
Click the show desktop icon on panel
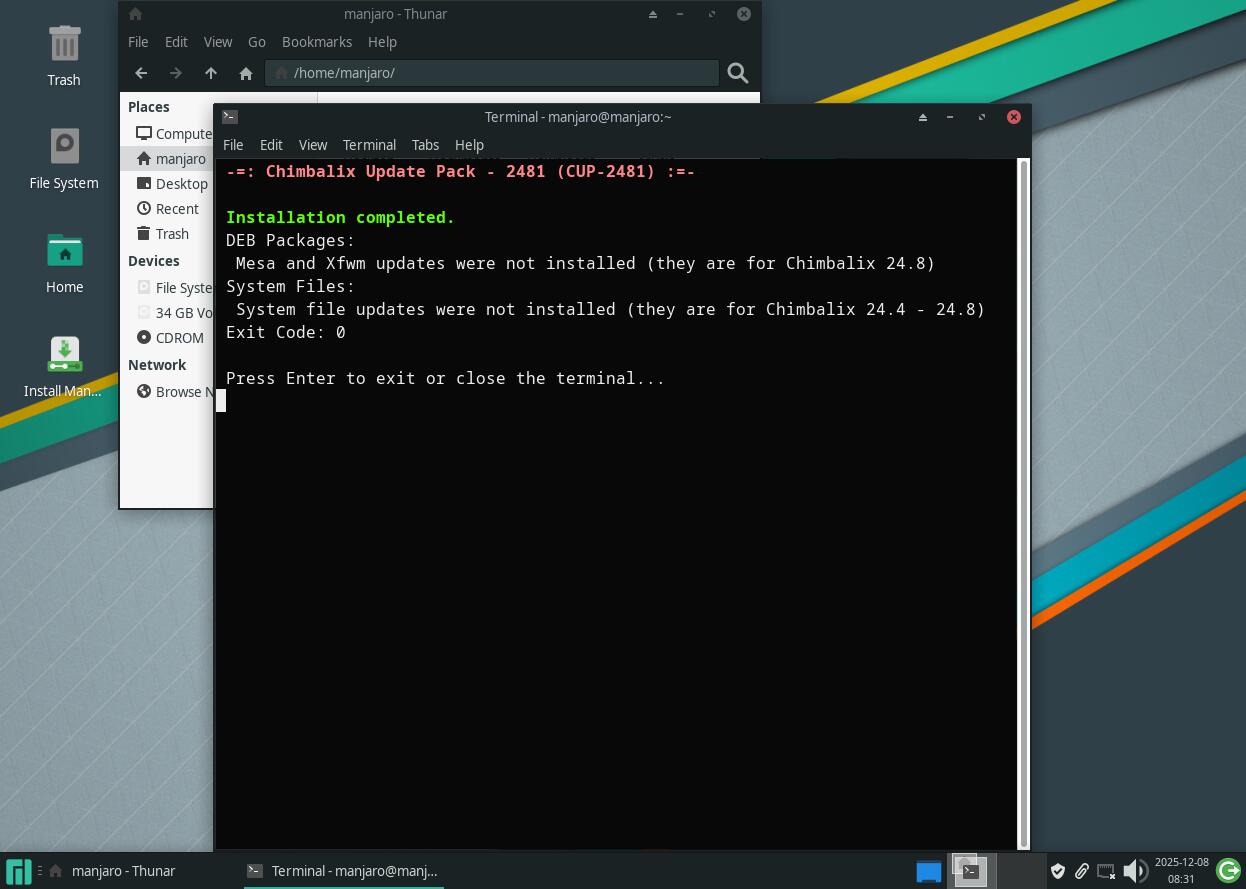pyautogui.click(x=929, y=871)
